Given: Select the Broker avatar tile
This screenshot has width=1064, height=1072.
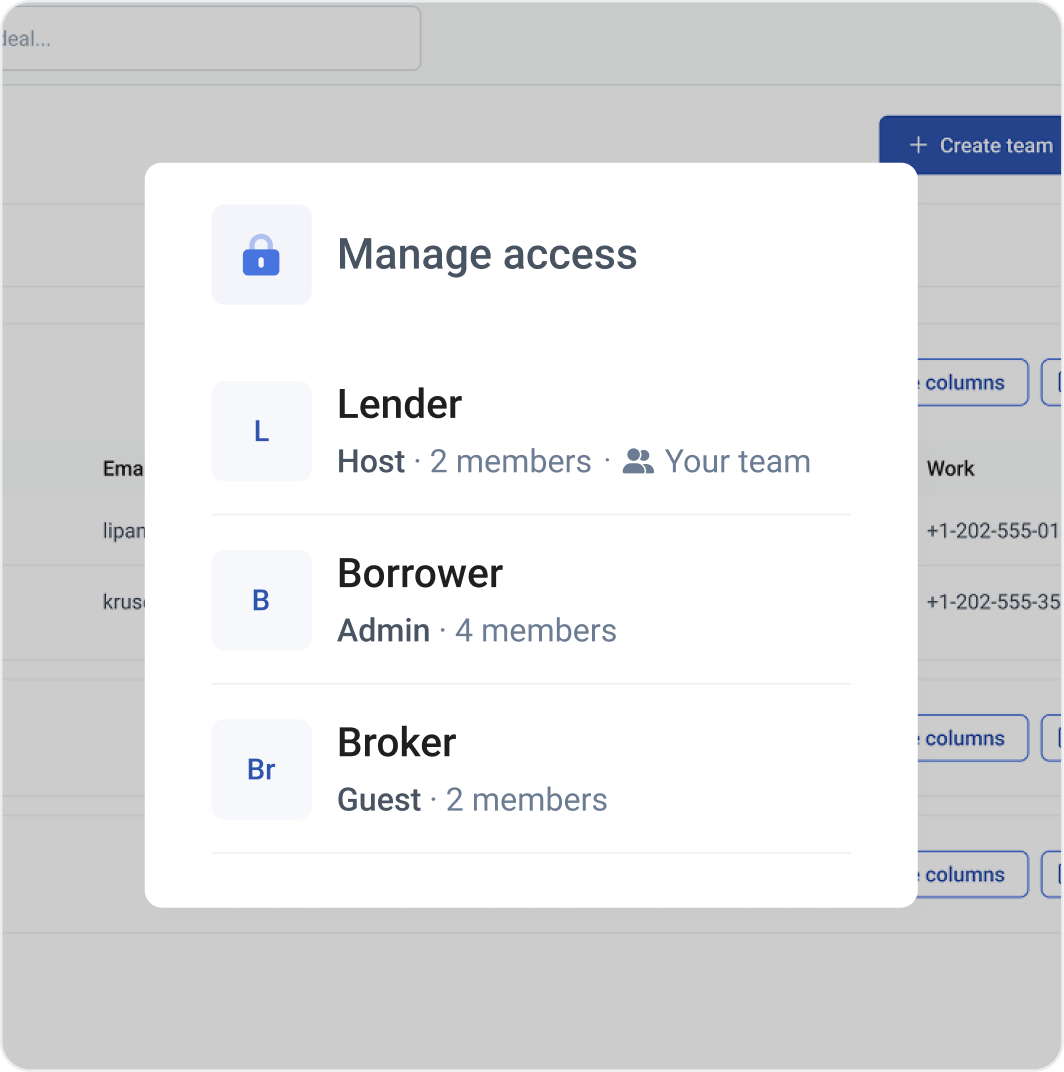Looking at the screenshot, I should 261,769.
